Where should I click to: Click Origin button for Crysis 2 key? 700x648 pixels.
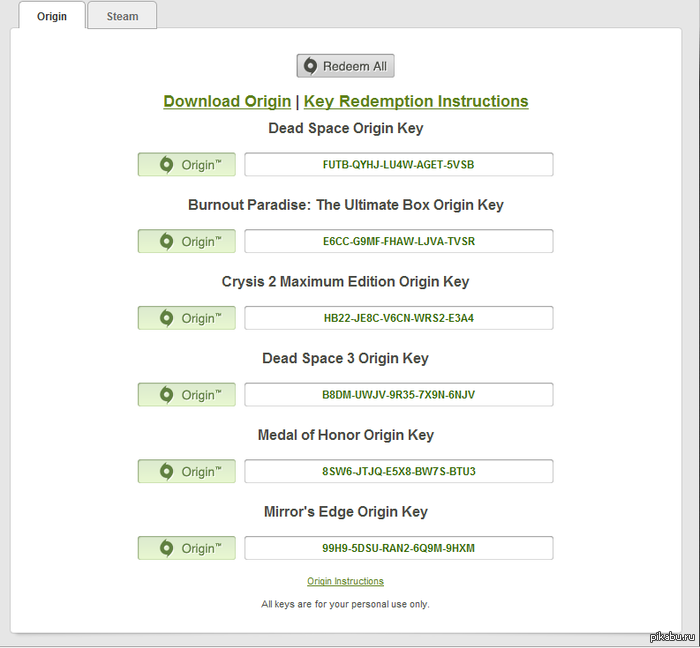point(187,318)
